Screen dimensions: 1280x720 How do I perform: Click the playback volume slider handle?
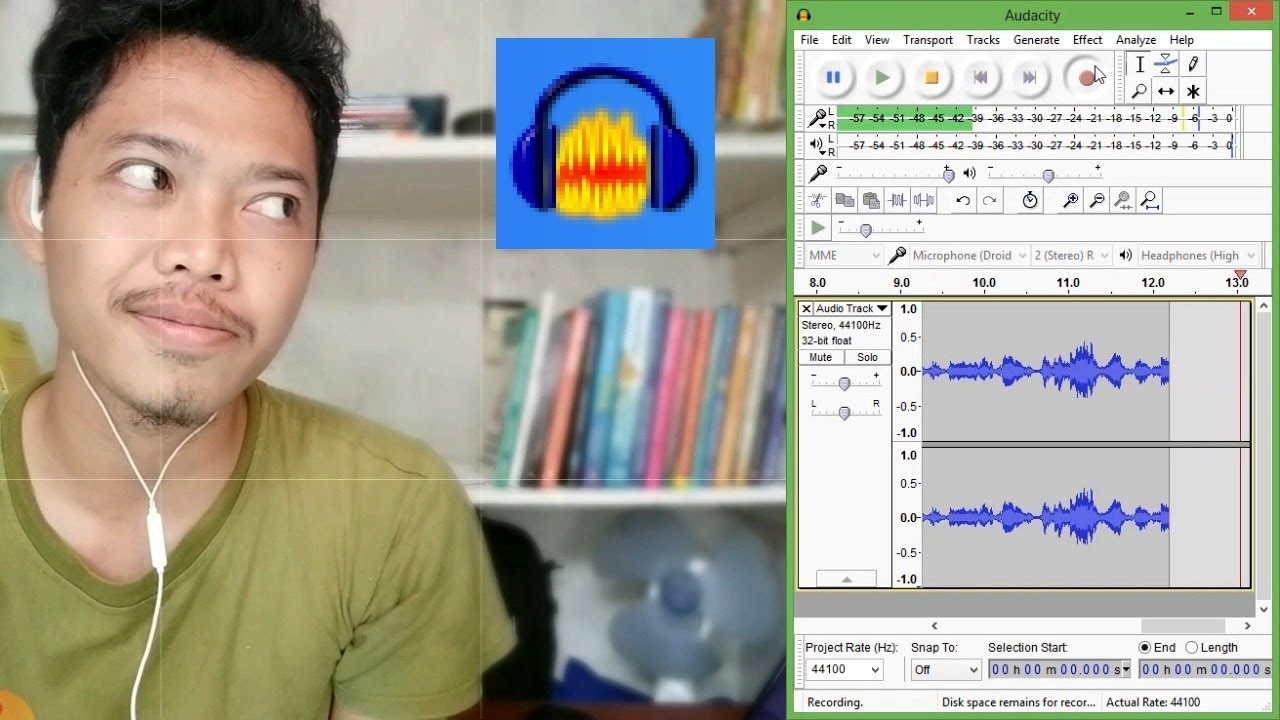[1048, 176]
